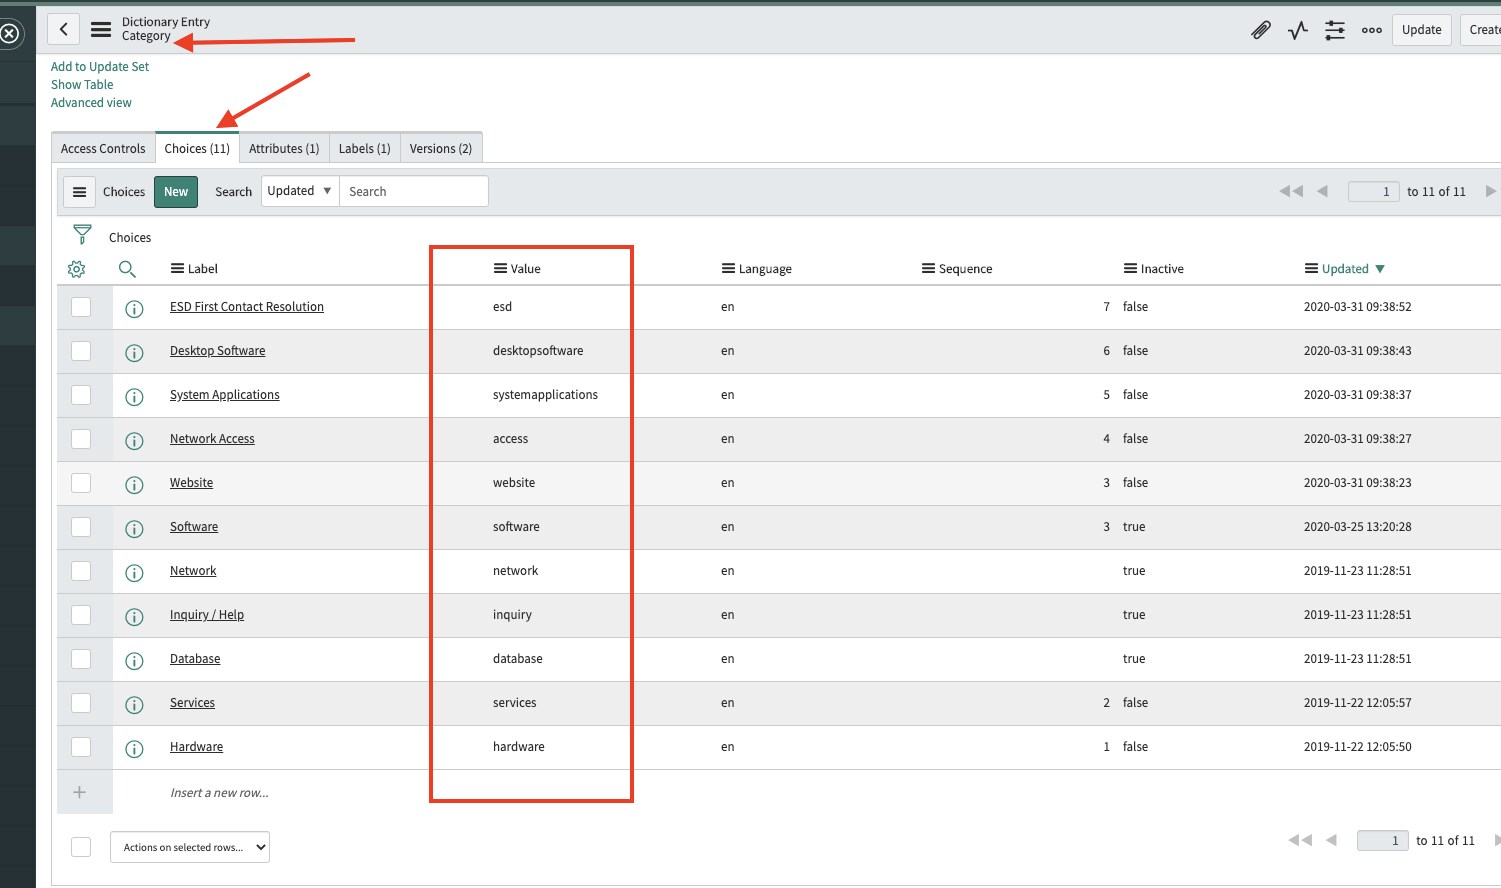Screen dimensions: 1501x888
Task: Expand the Actions on selected rows dropdown
Action: (x=189, y=847)
